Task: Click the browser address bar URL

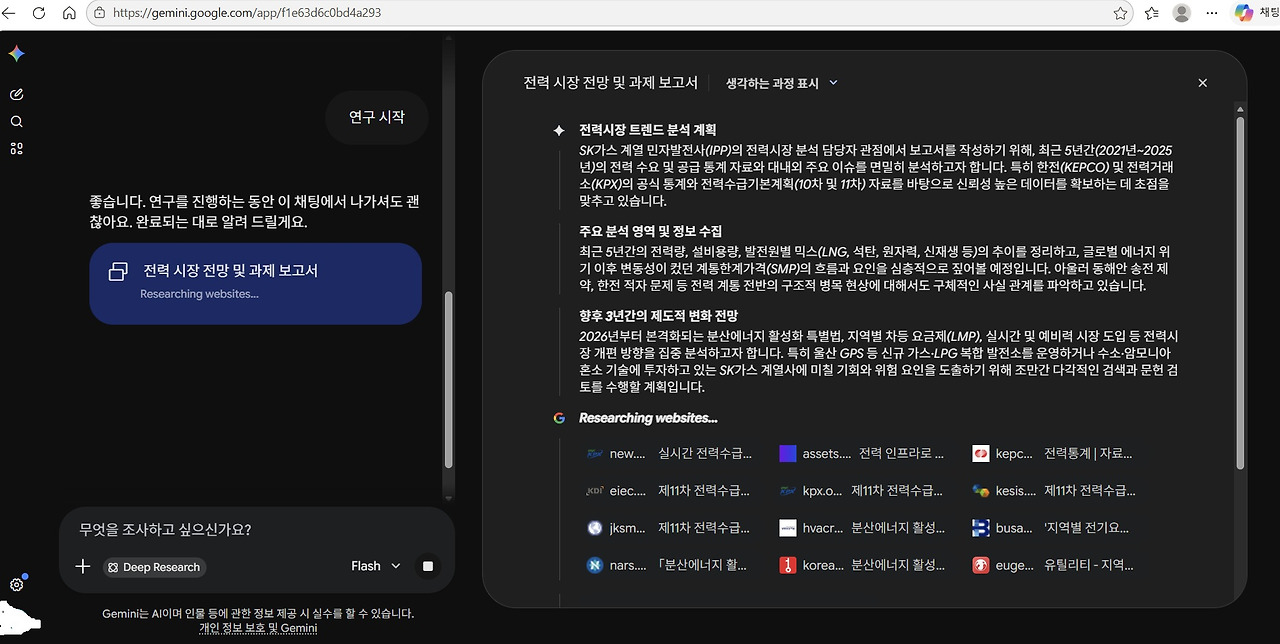Action: tap(246, 13)
